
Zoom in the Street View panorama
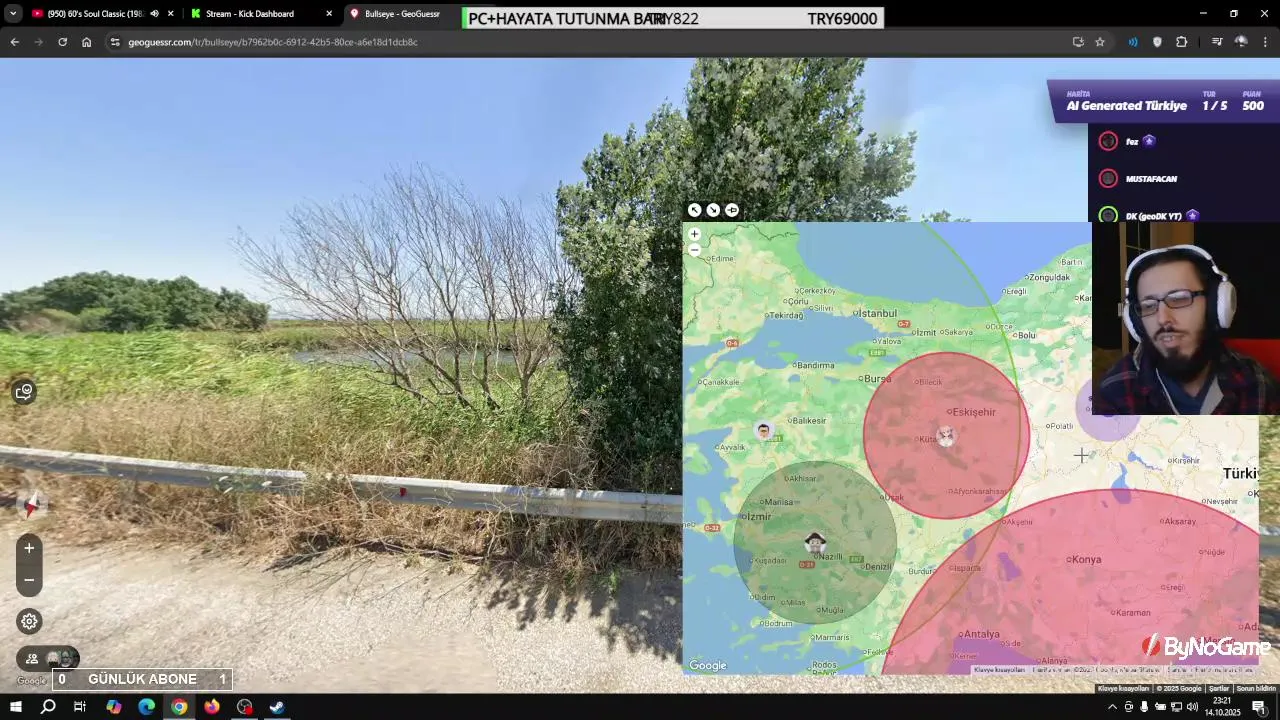tap(29, 548)
